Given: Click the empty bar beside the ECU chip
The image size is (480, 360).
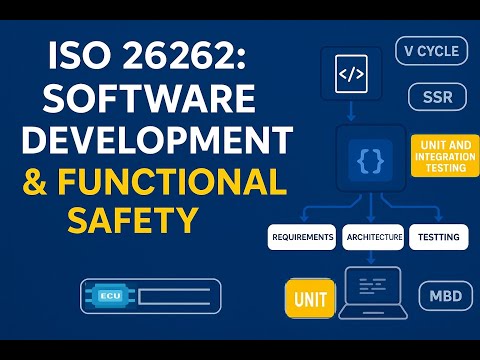Looking at the screenshot, I should click(x=174, y=296).
